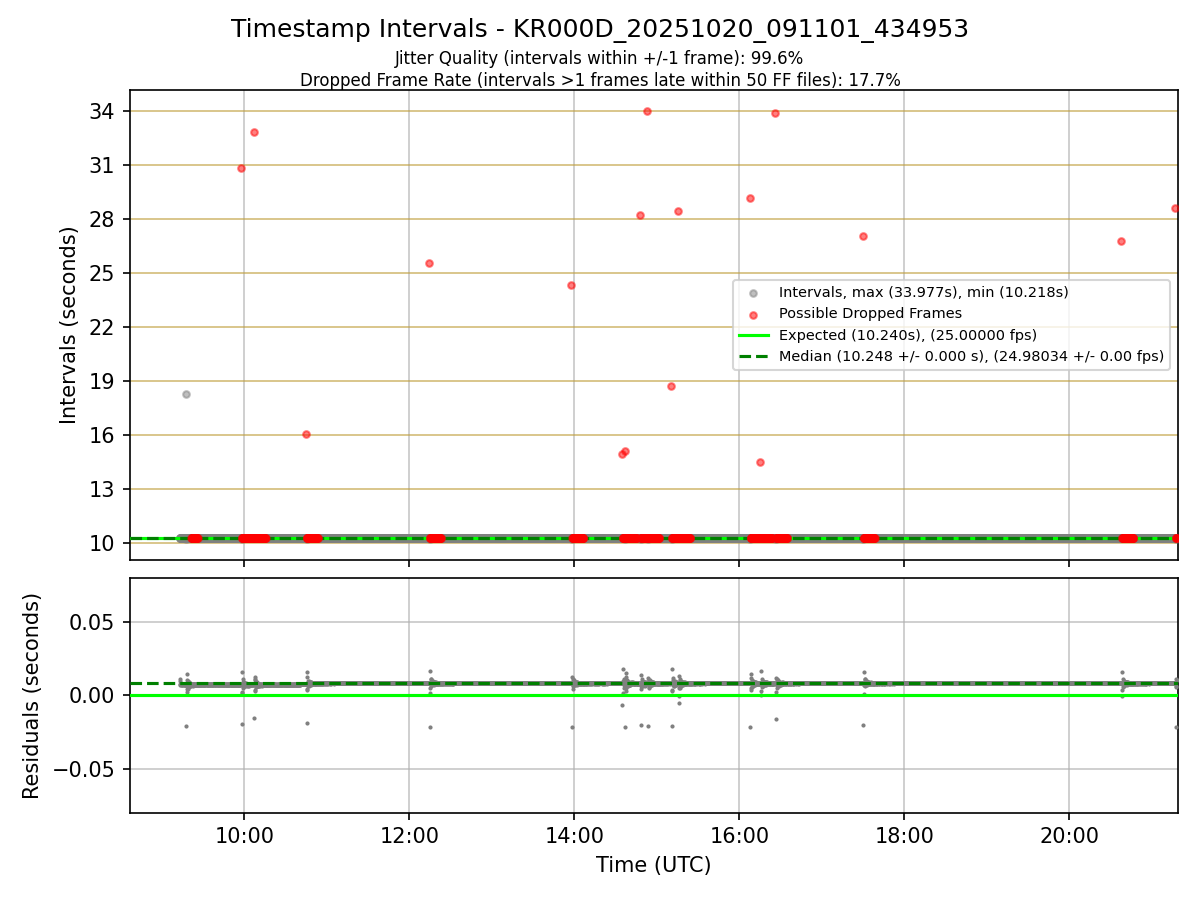Click the red point near 25.5 seconds after 12:00

pyautogui.click(x=429, y=263)
